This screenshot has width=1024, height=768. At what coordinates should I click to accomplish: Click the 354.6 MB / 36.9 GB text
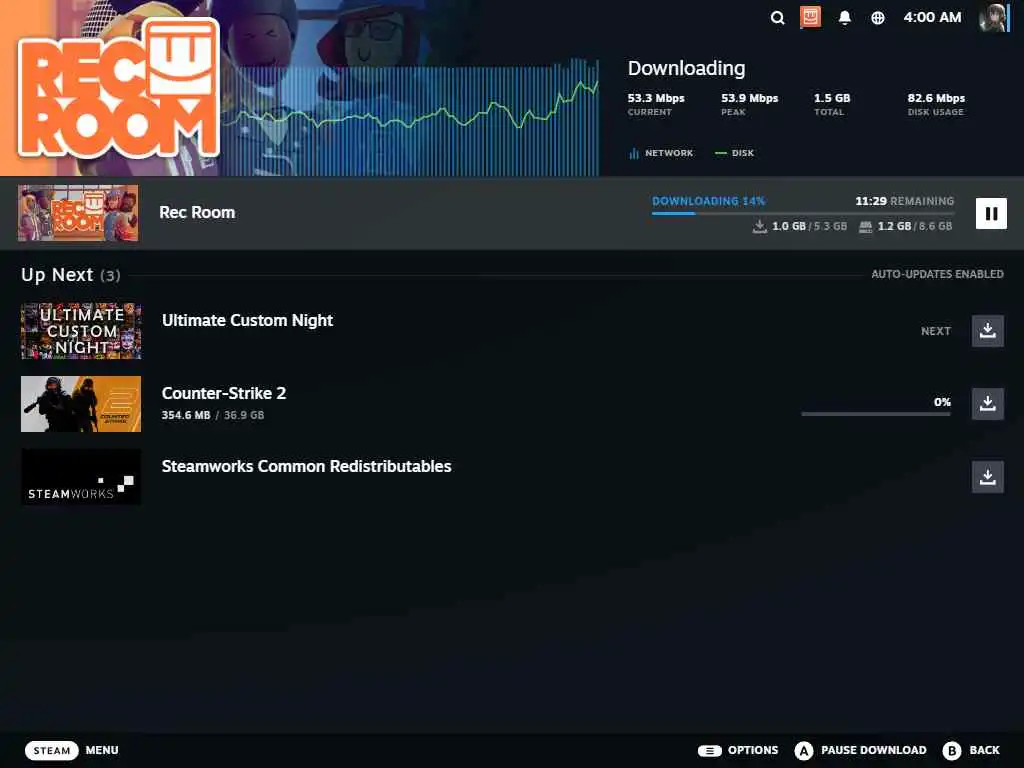[x=213, y=415]
